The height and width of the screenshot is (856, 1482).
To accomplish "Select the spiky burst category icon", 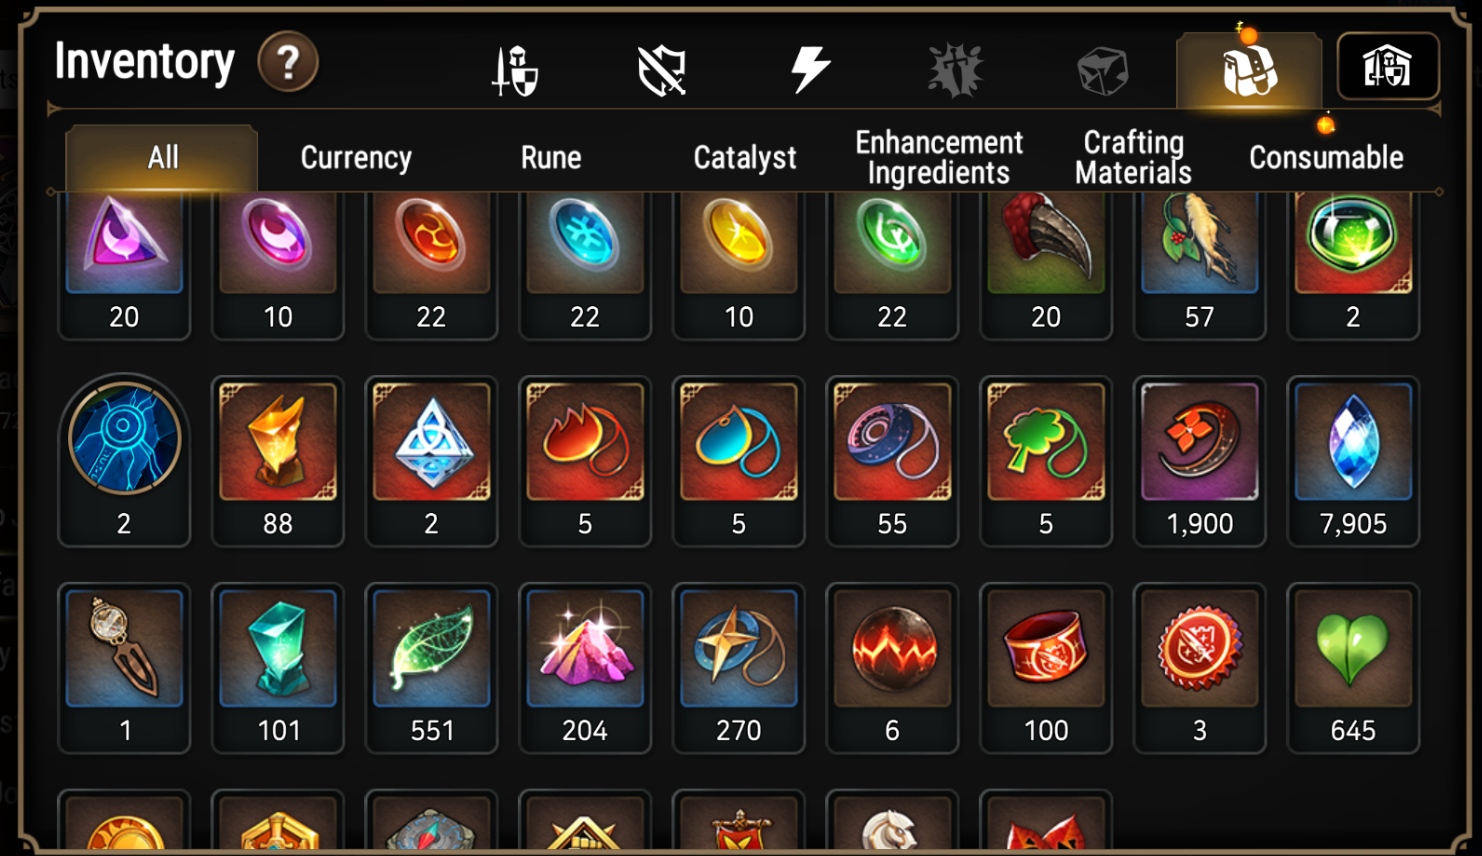I will [x=955, y=70].
